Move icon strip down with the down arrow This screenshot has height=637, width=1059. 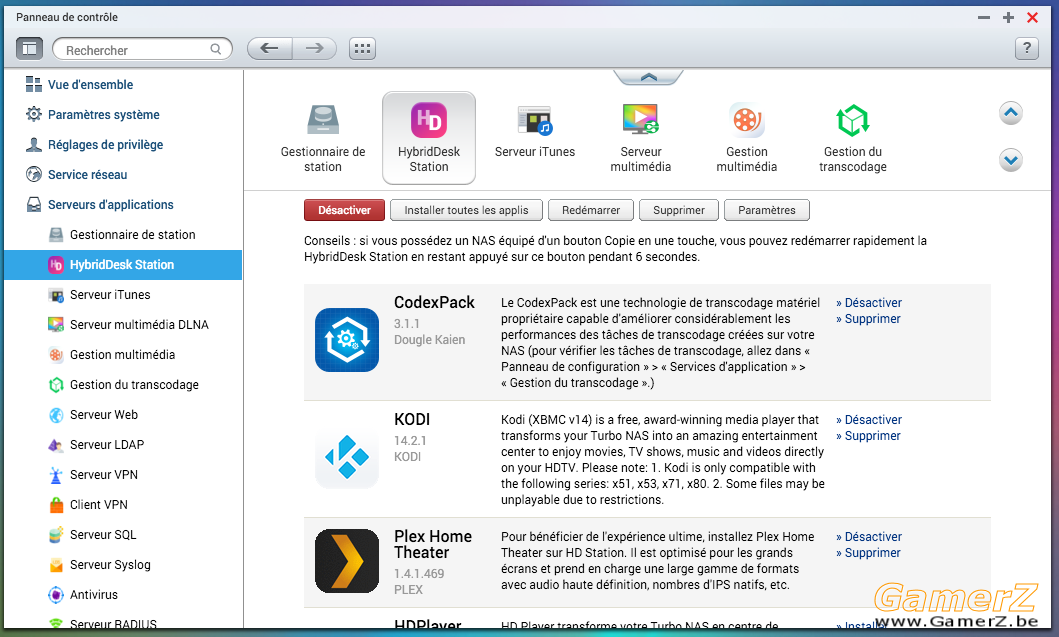pyautogui.click(x=1011, y=160)
